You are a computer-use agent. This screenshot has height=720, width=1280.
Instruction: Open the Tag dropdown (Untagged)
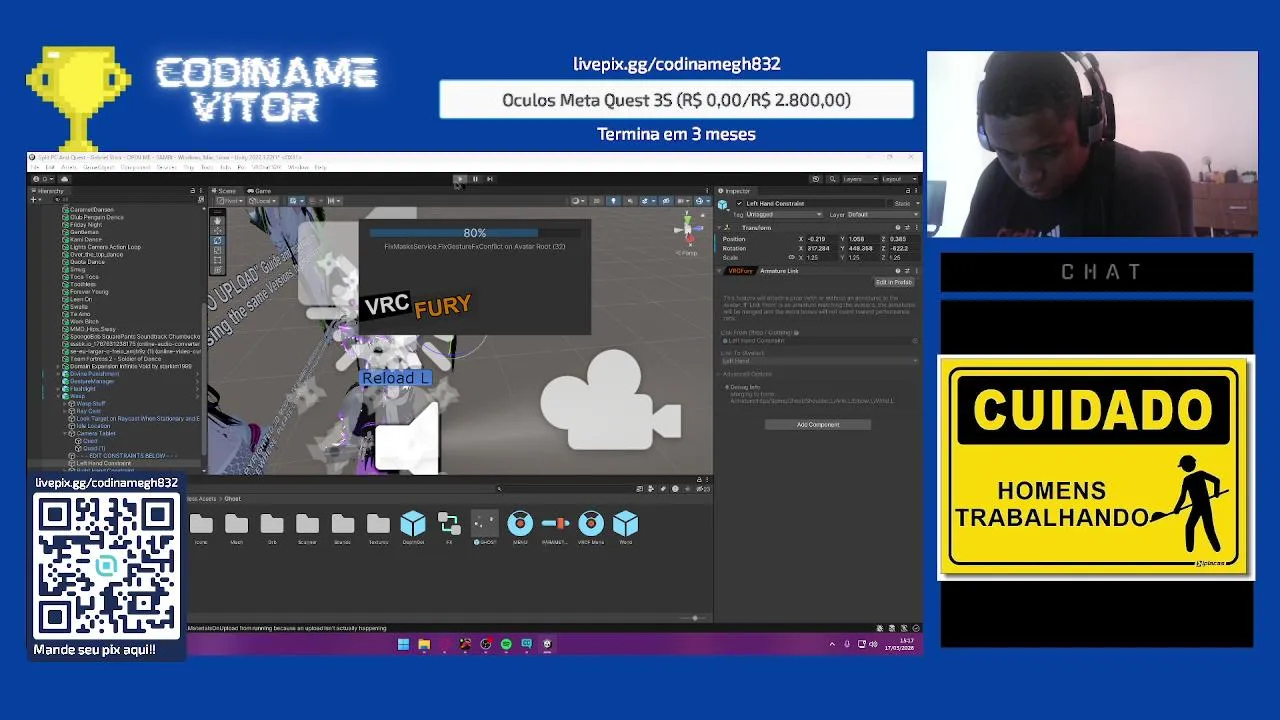784,214
